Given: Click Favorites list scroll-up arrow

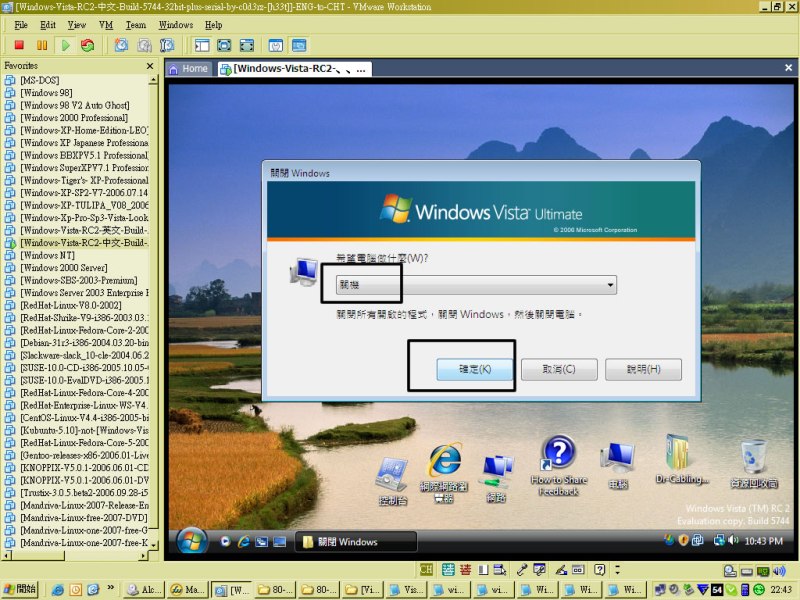Looking at the screenshot, I should tap(153, 80).
